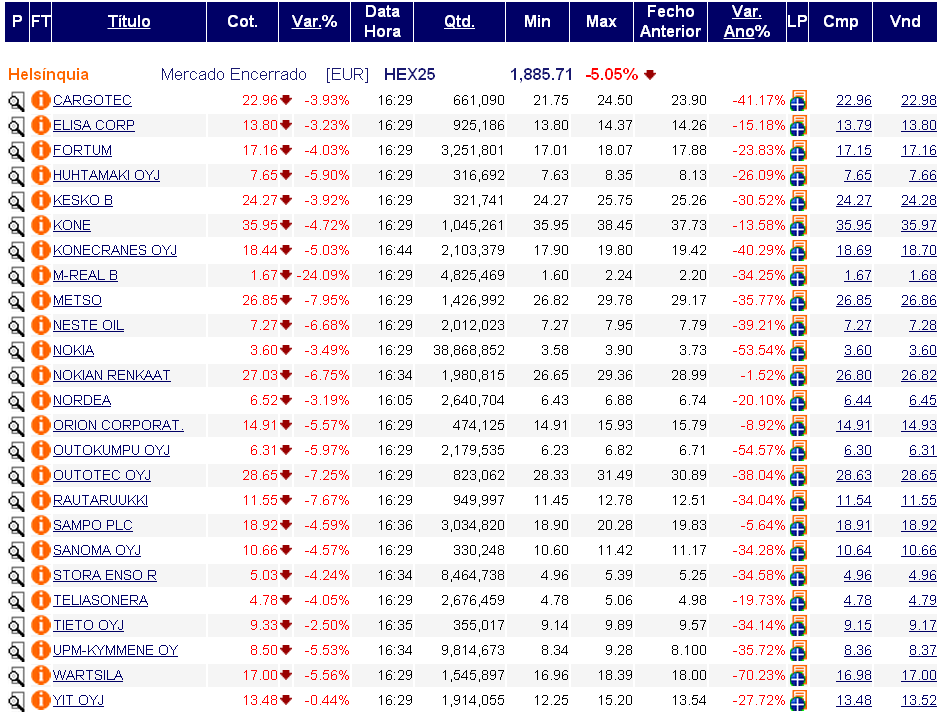Click the LP add icon for NOKIA

tap(799, 350)
